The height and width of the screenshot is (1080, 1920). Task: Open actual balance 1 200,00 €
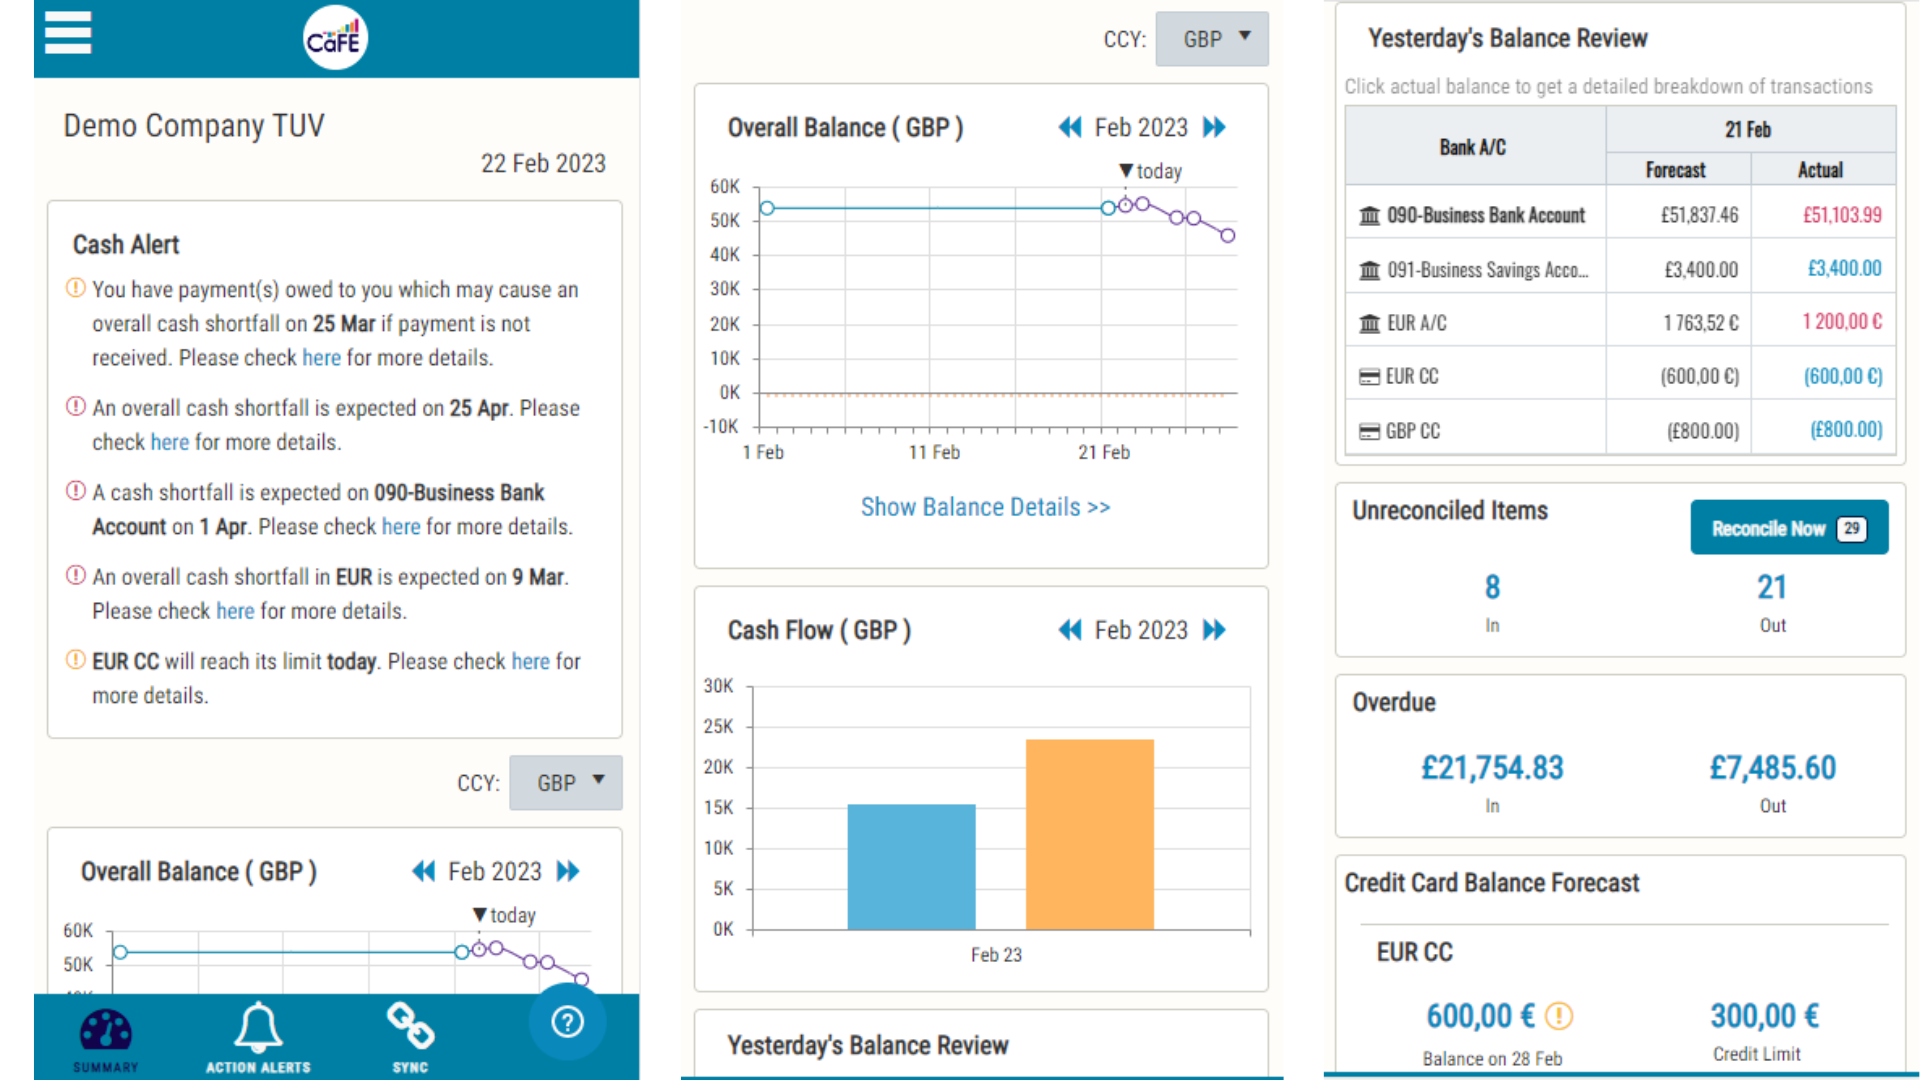click(1842, 322)
